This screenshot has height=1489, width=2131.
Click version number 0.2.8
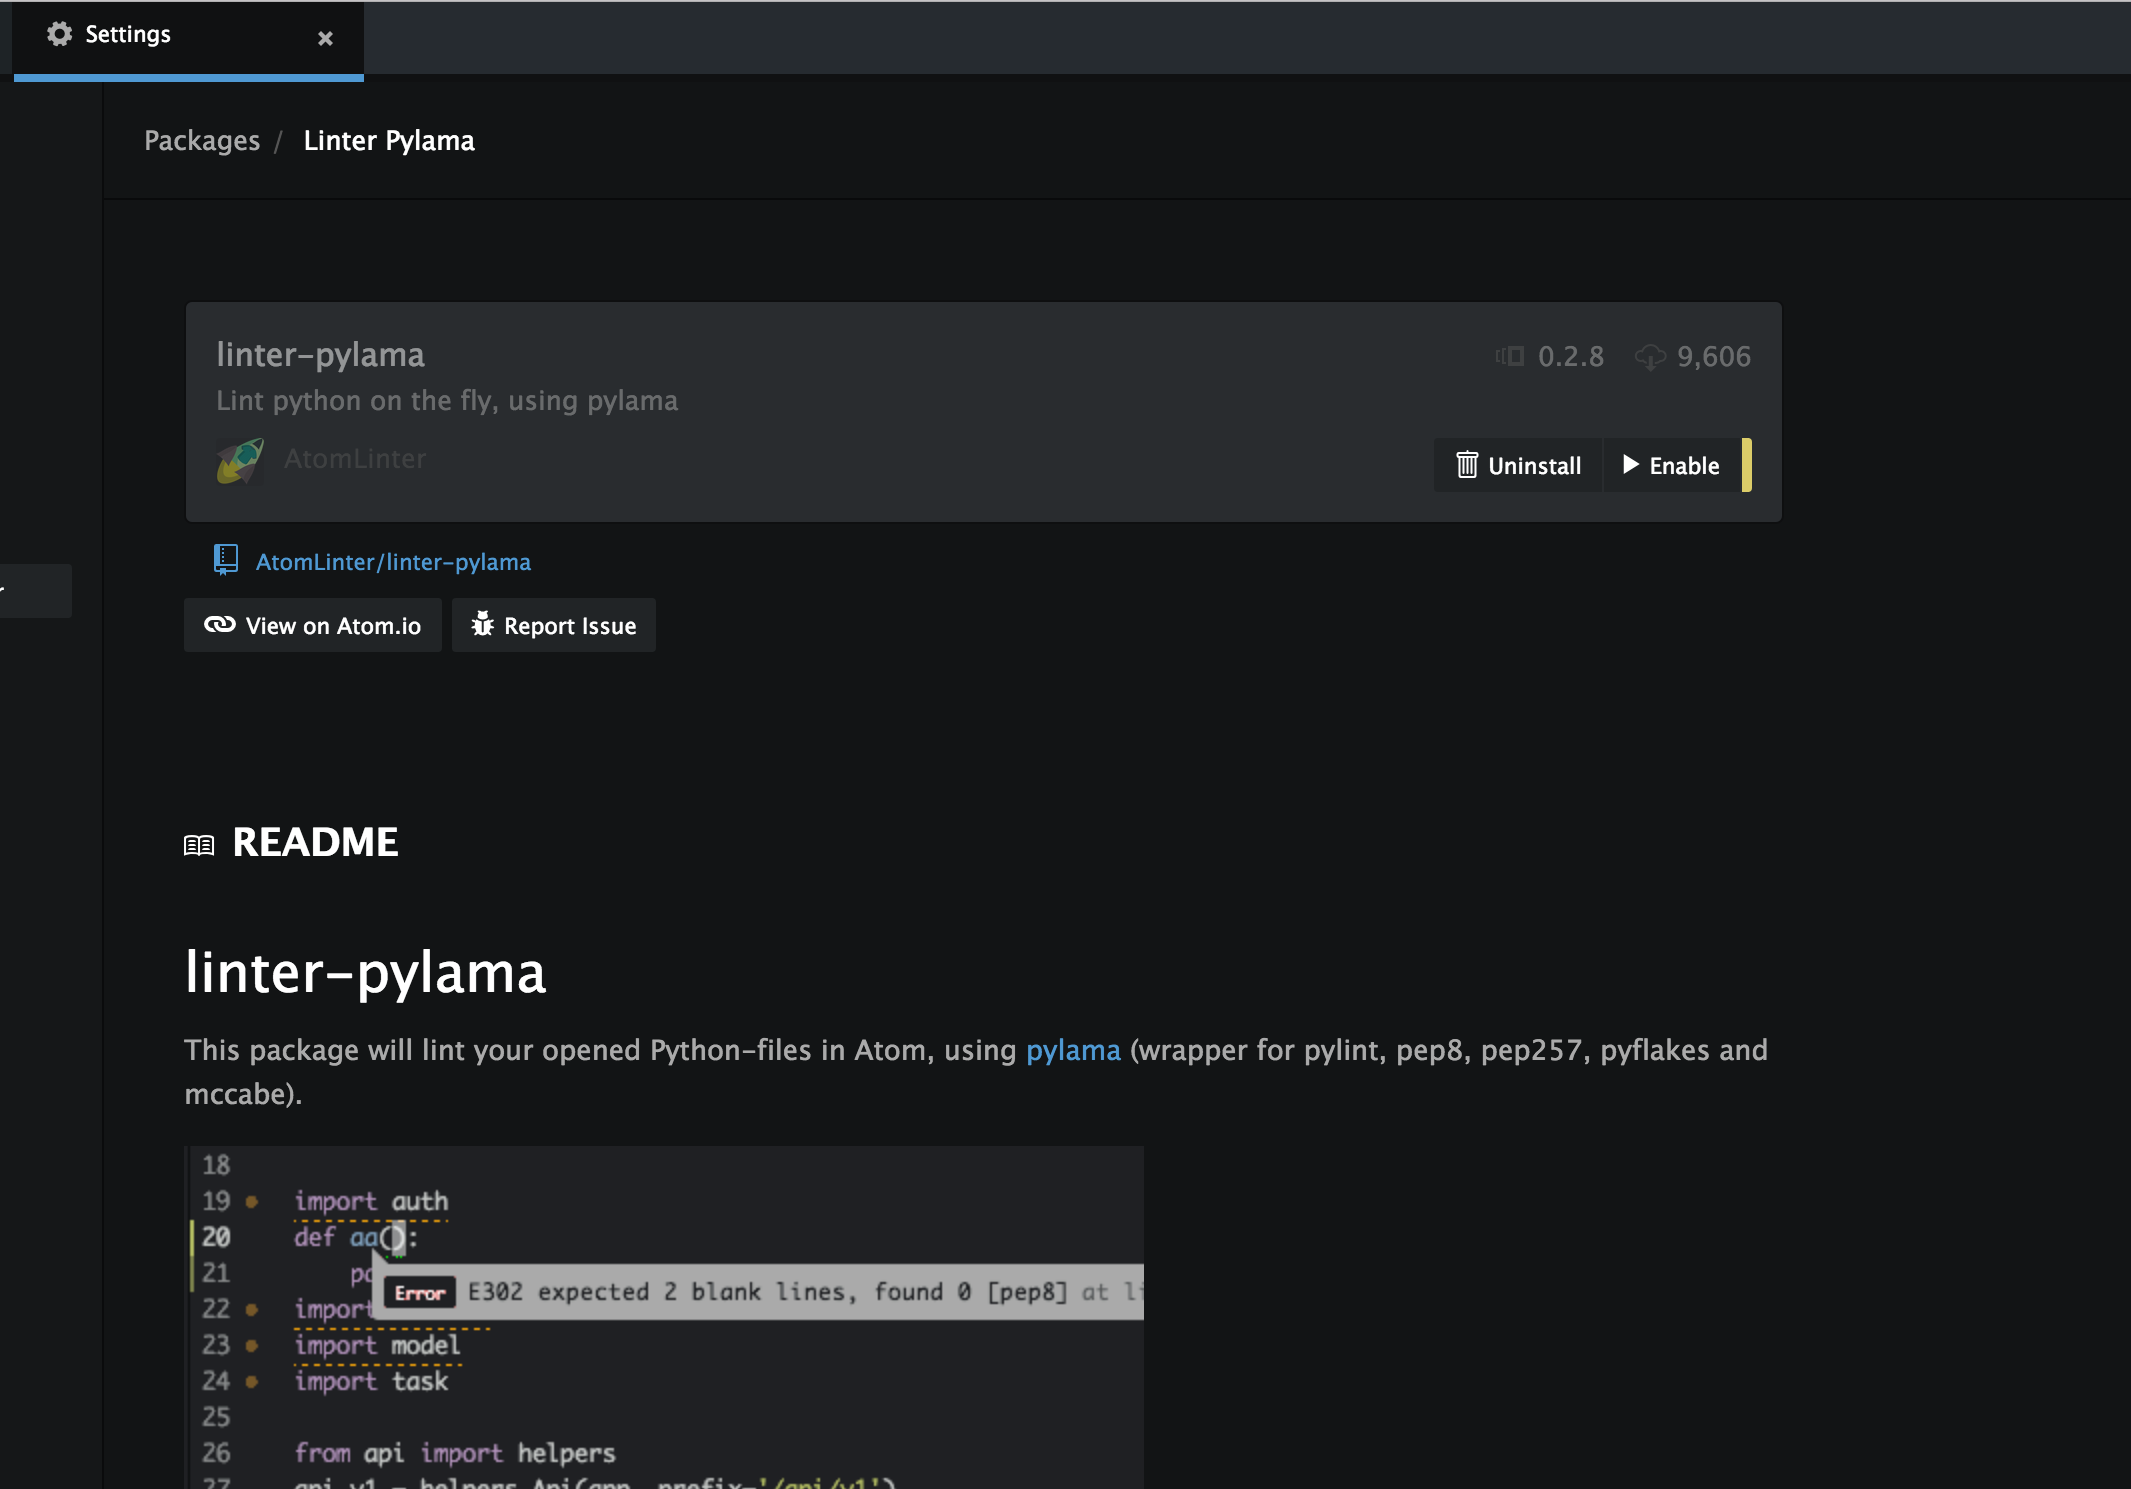pyautogui.click(x=1570, y=357)
